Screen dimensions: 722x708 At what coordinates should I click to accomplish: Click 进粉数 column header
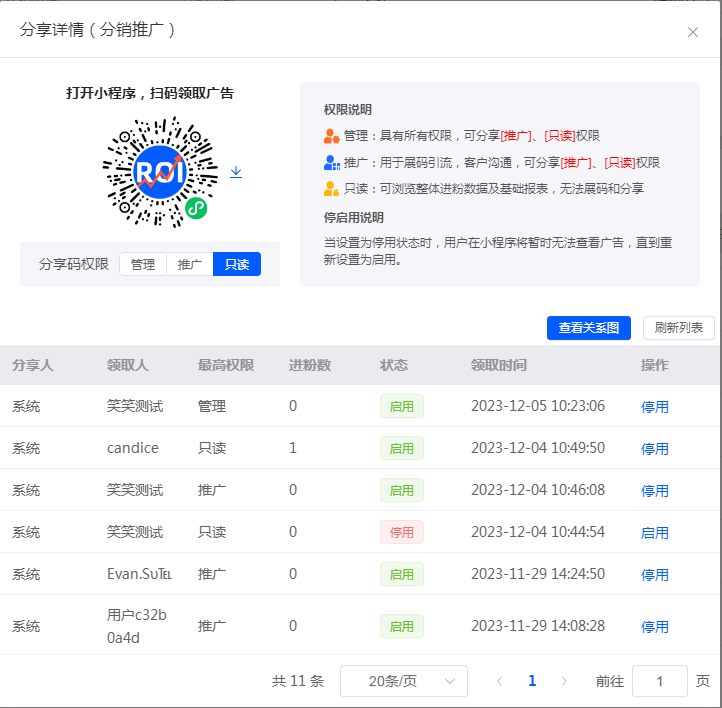pos(310,365)
